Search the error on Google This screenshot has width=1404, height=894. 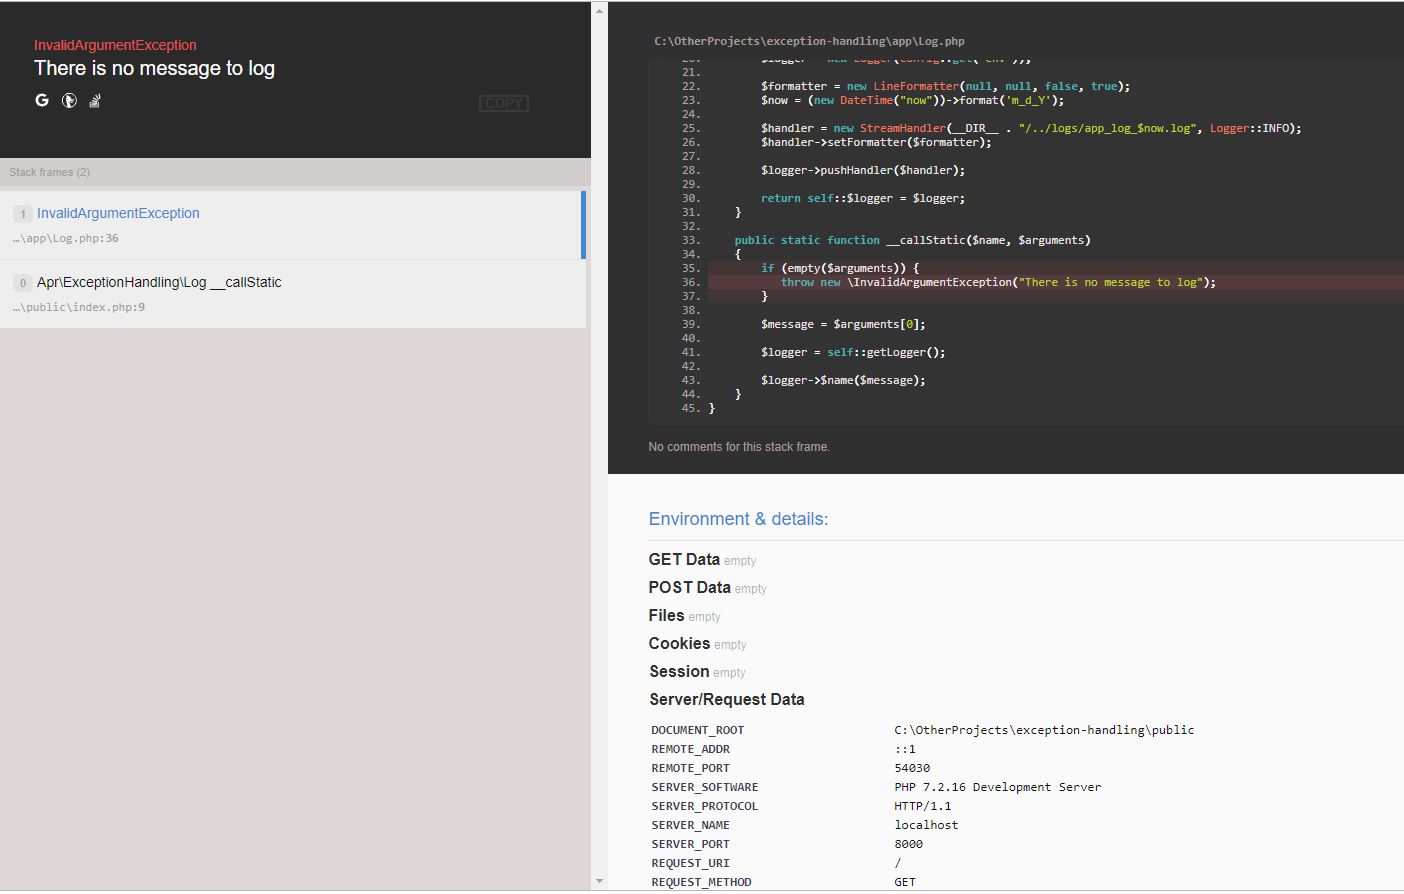pyautogui.click(x=41, y=100)
